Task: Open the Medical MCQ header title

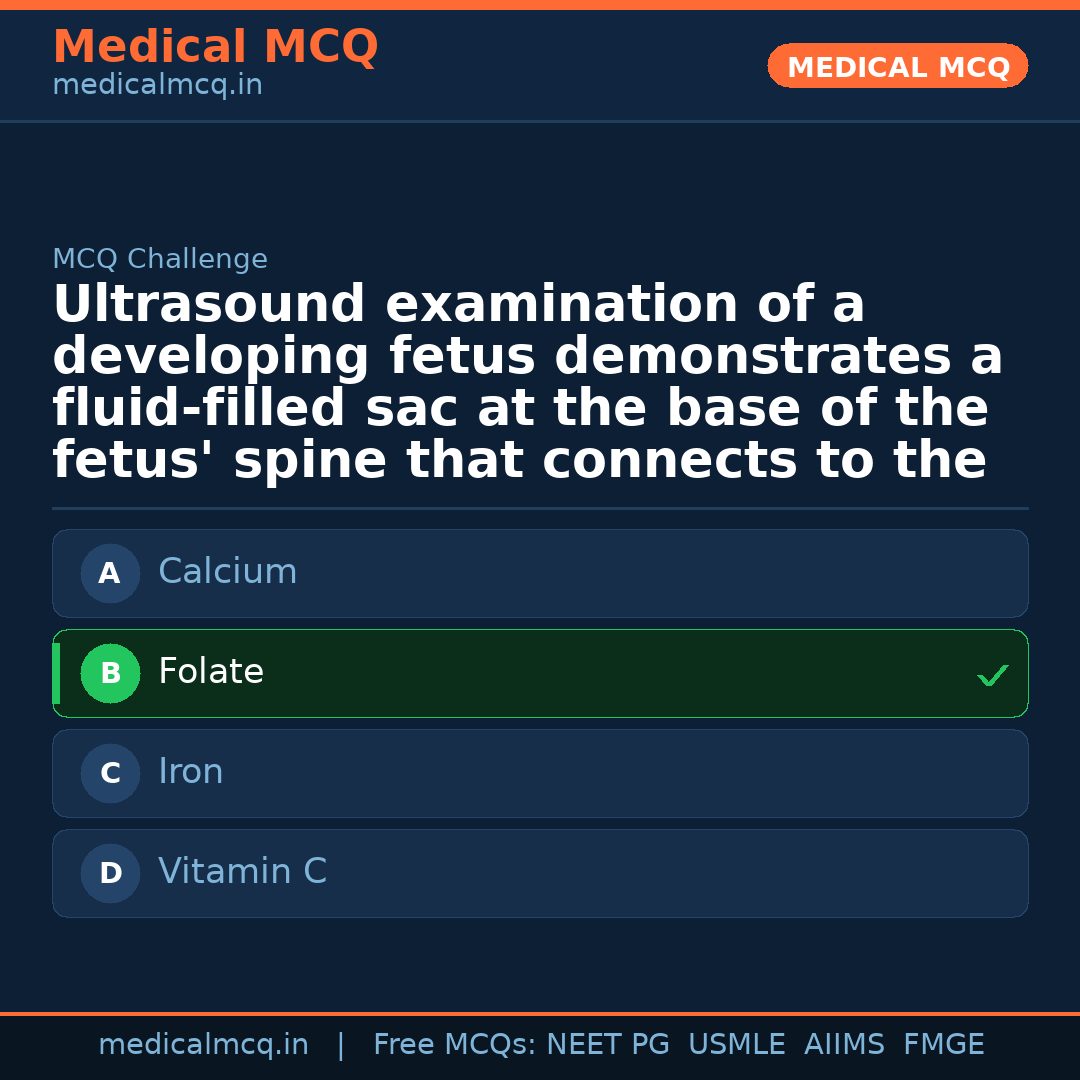Action: coord(215,47)
